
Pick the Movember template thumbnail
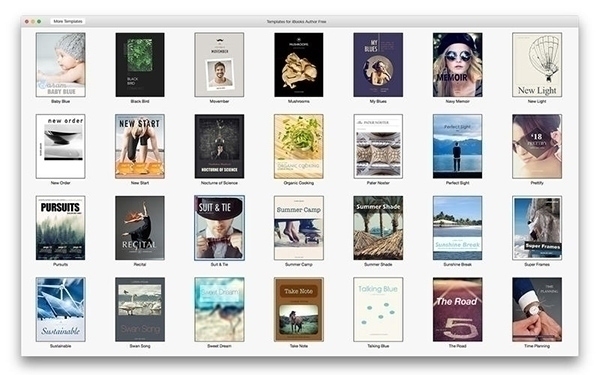tap(219, 65)
